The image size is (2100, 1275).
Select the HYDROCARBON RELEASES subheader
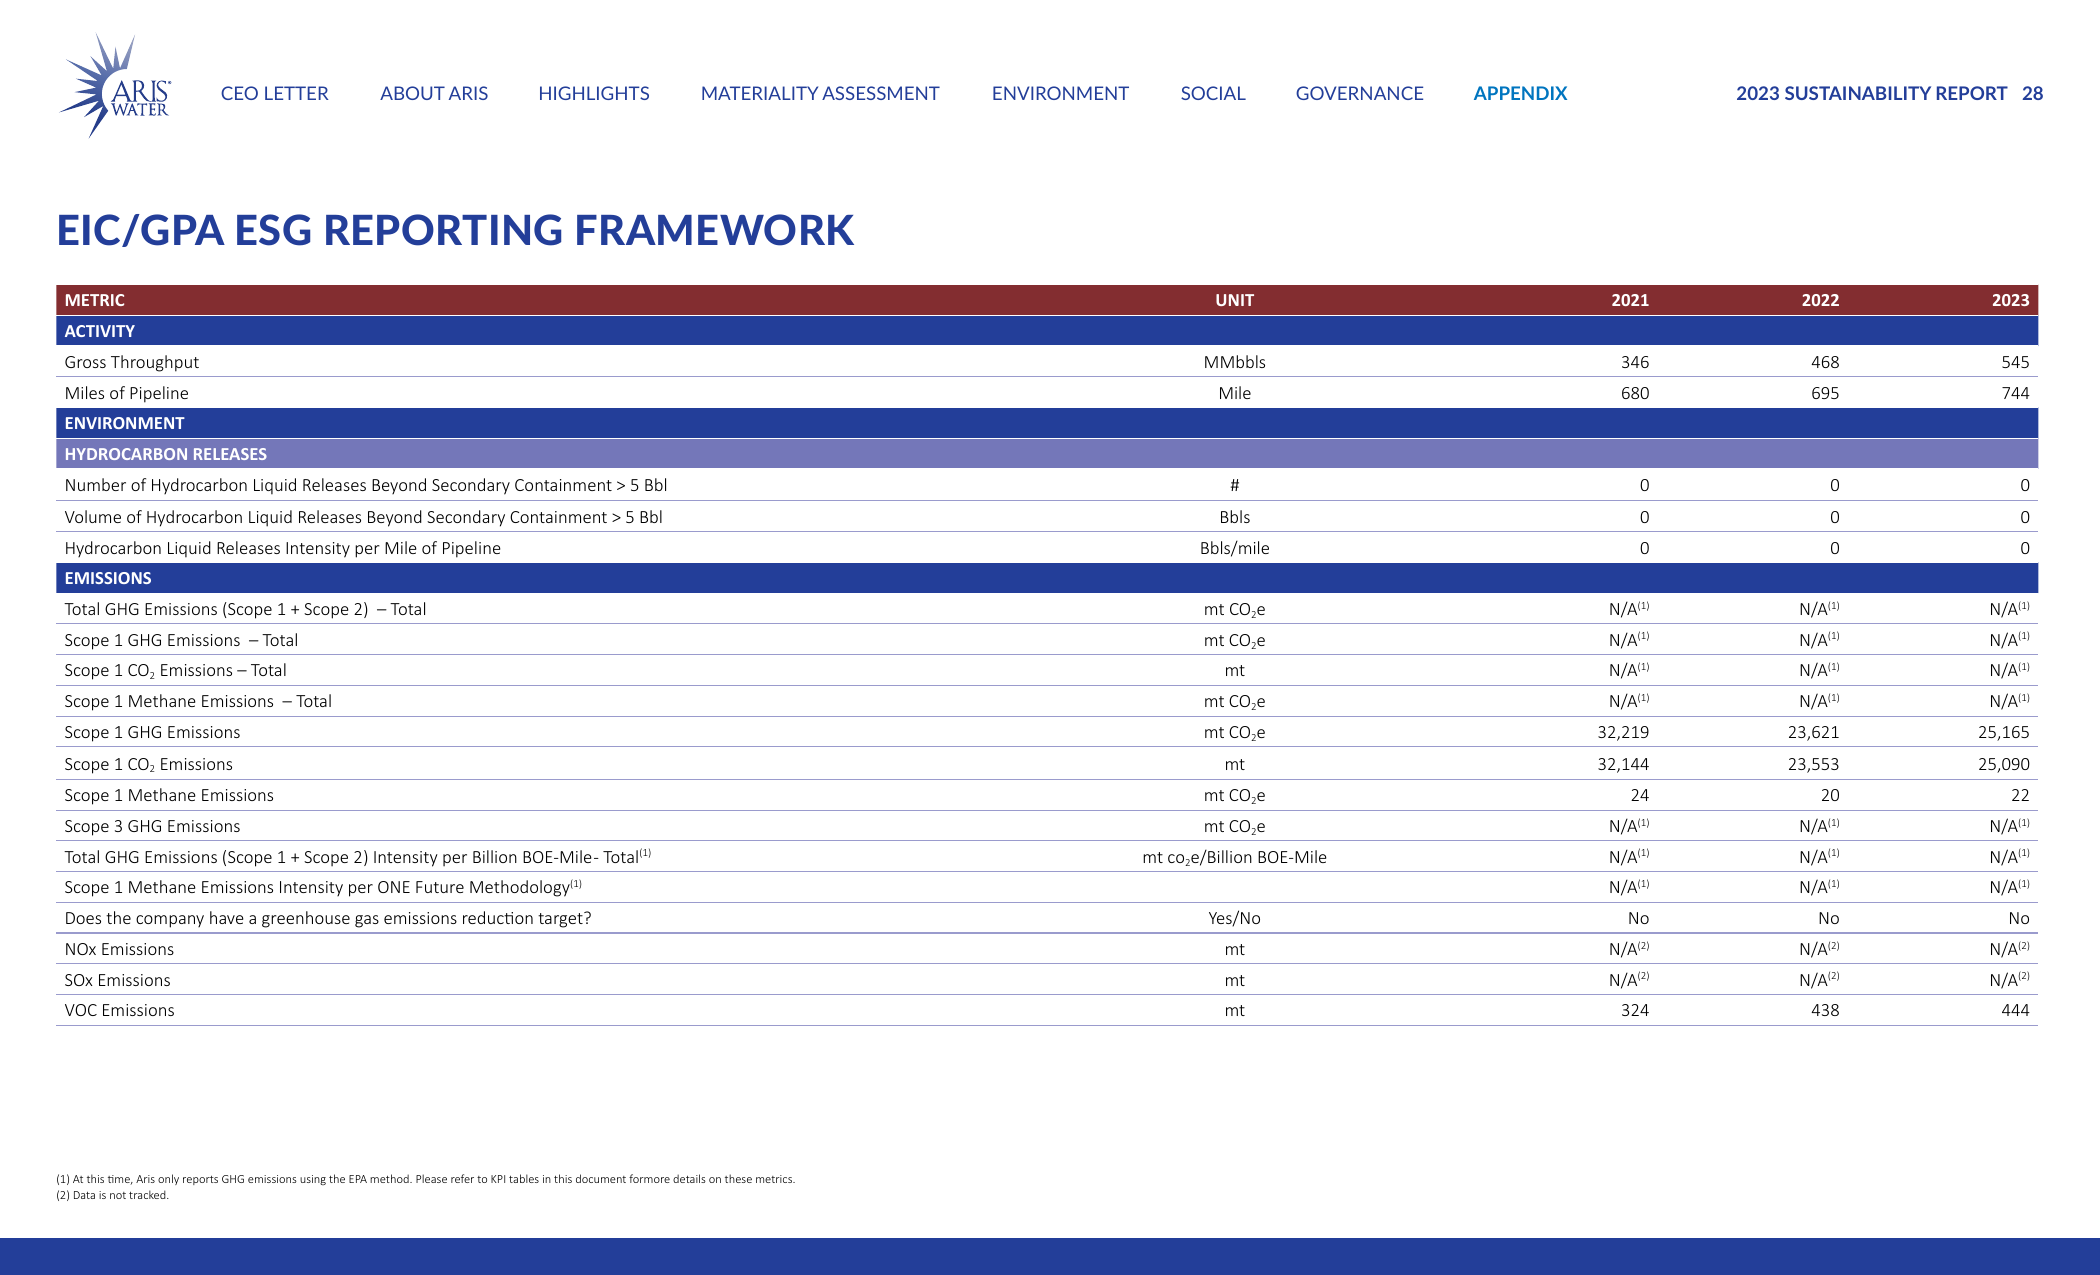click(x=1047, y=454)
